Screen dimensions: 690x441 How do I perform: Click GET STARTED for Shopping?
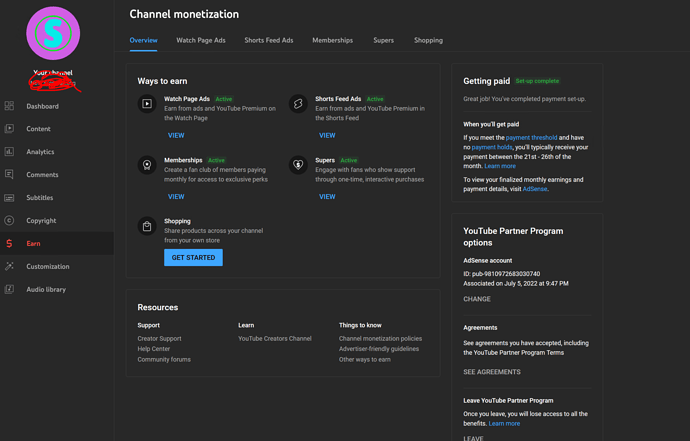tap(193, 257)
